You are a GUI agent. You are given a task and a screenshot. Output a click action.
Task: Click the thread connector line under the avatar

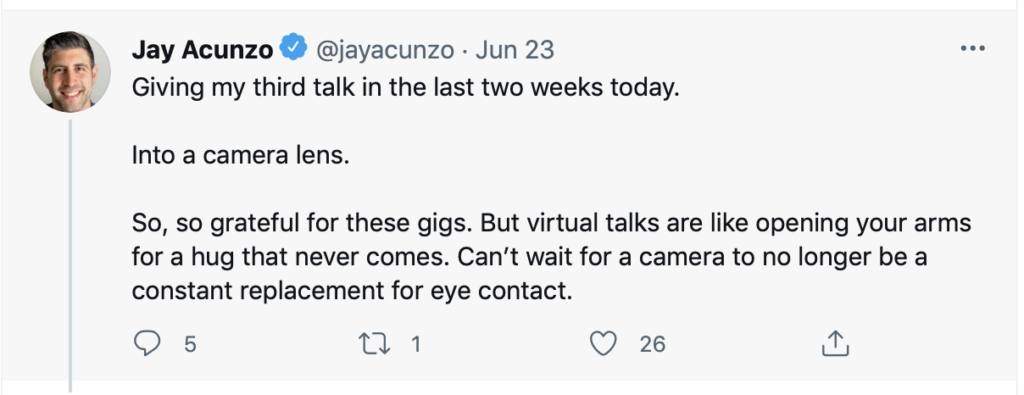coord(70,255)
